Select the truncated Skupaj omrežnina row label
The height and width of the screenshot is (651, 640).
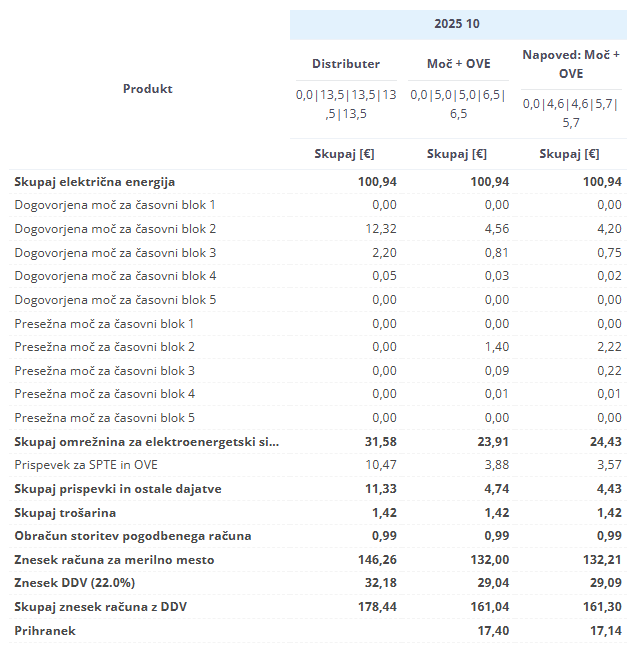tap(147, 441)
